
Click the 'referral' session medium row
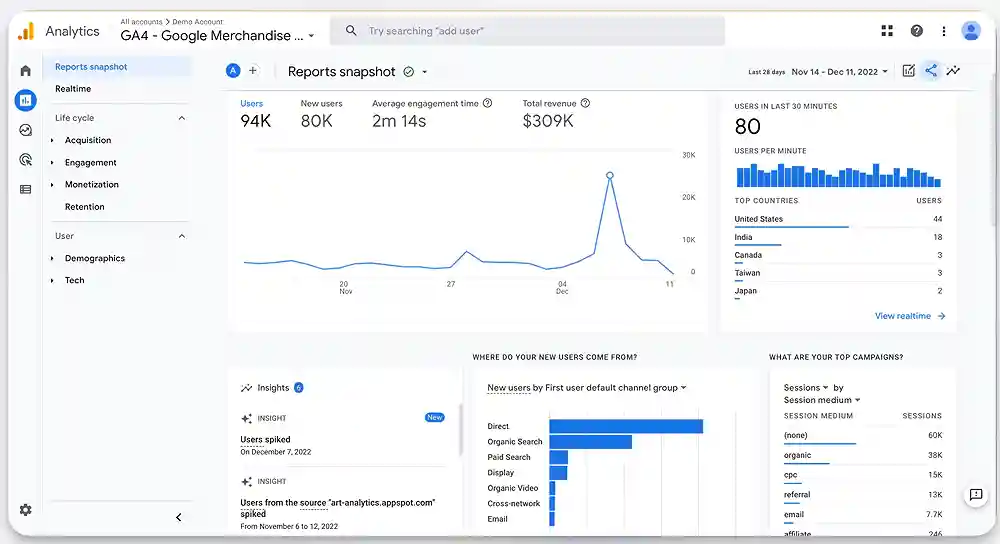pos(863,496)
